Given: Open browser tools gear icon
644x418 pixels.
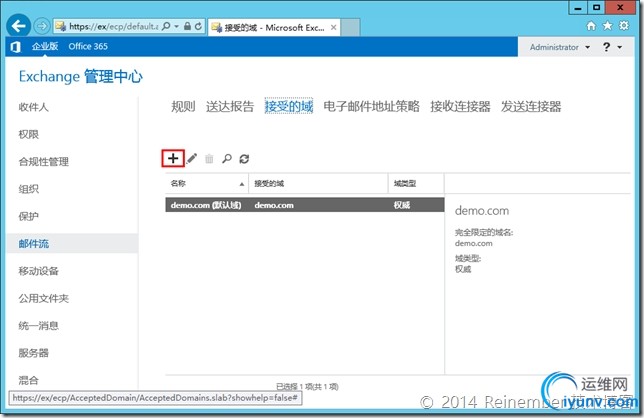Looking at the screenshot, I should coord(624,26).
